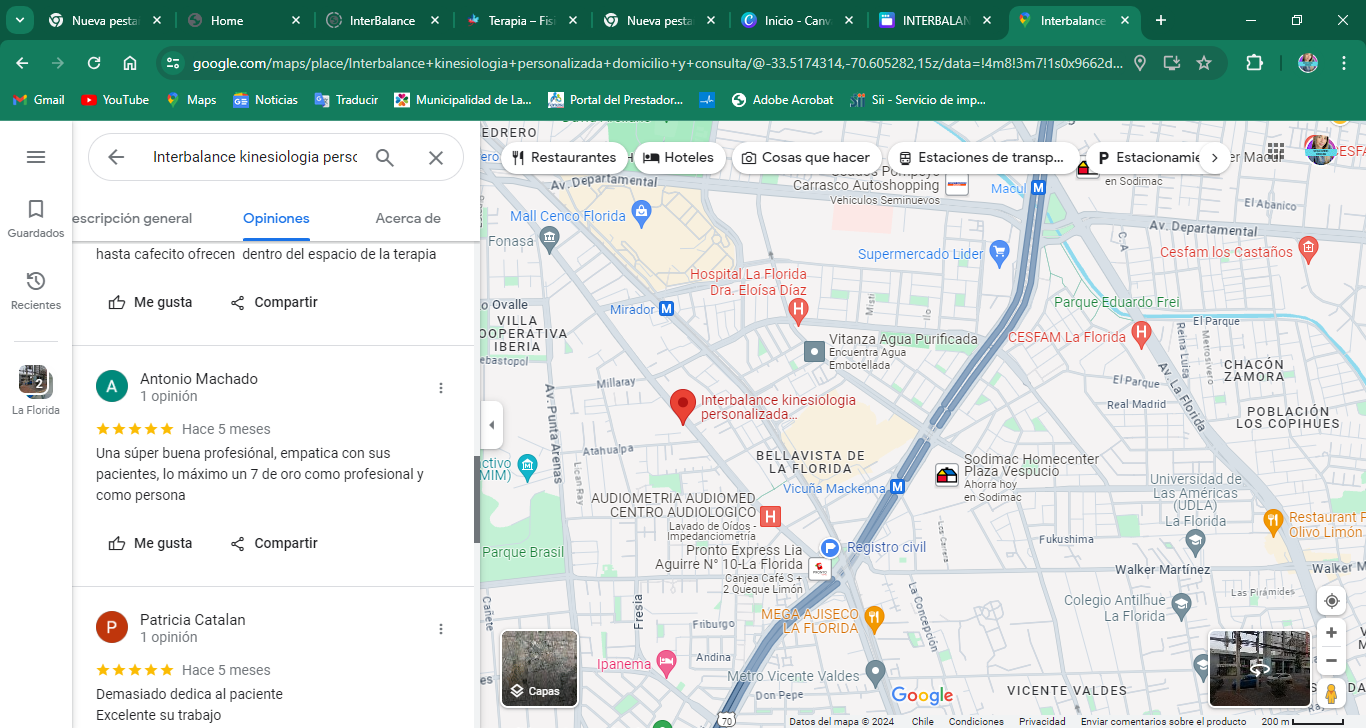Click the Registro civil marker
The height and width of the screenshot is (728, 1366).
829,548
